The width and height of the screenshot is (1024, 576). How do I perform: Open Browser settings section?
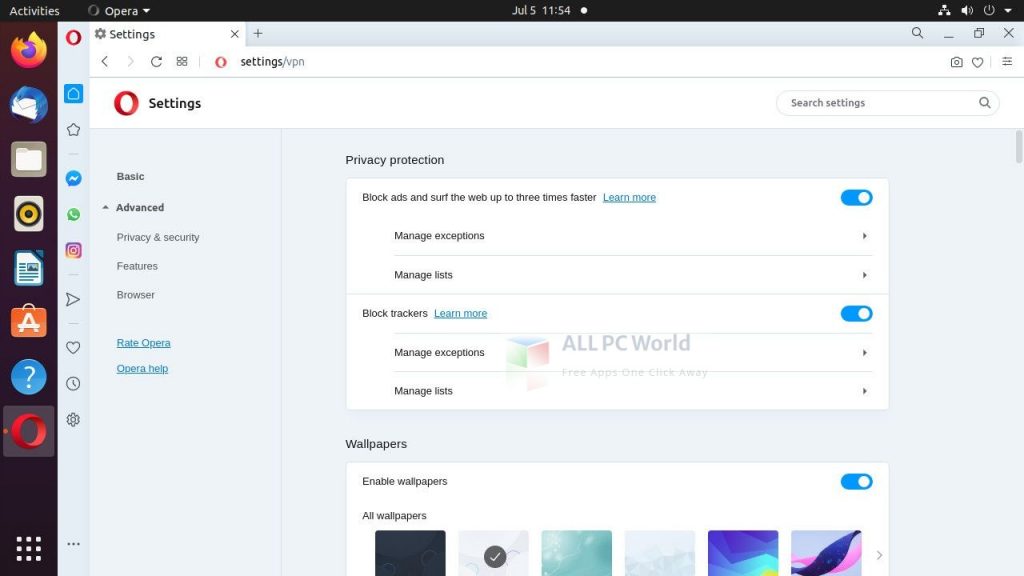pos(136,295)
